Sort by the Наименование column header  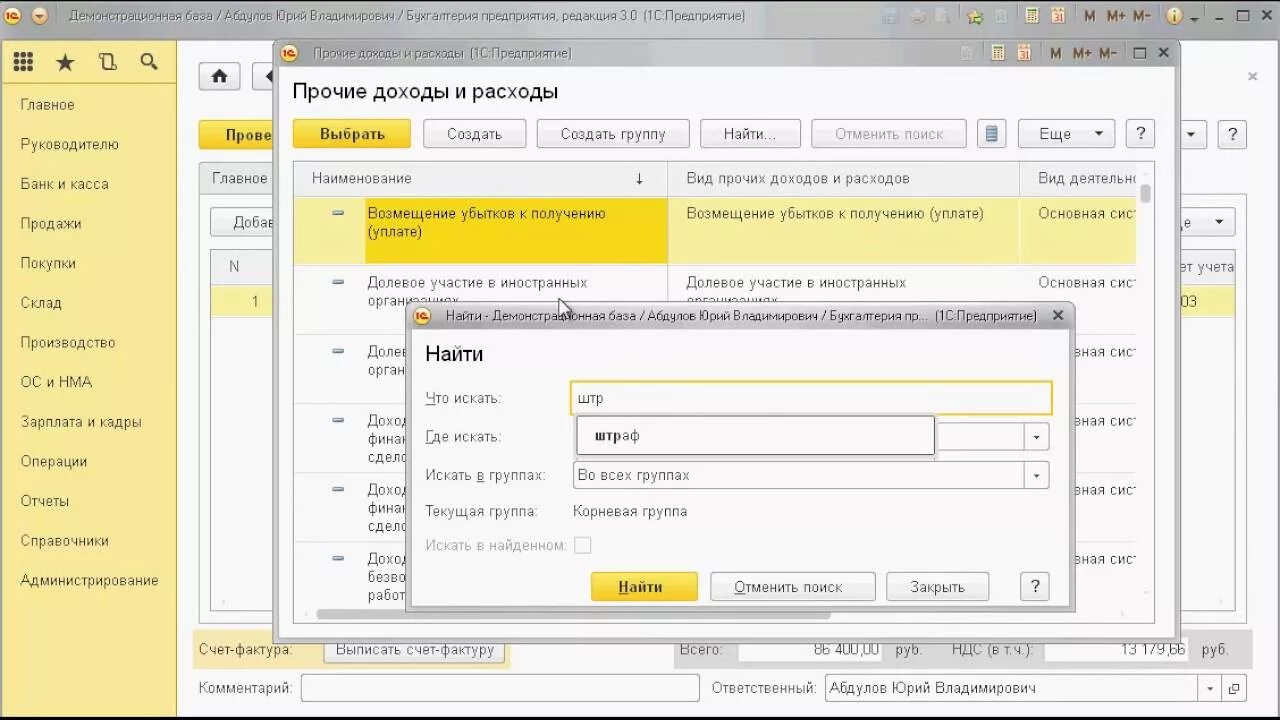[480, 178]
